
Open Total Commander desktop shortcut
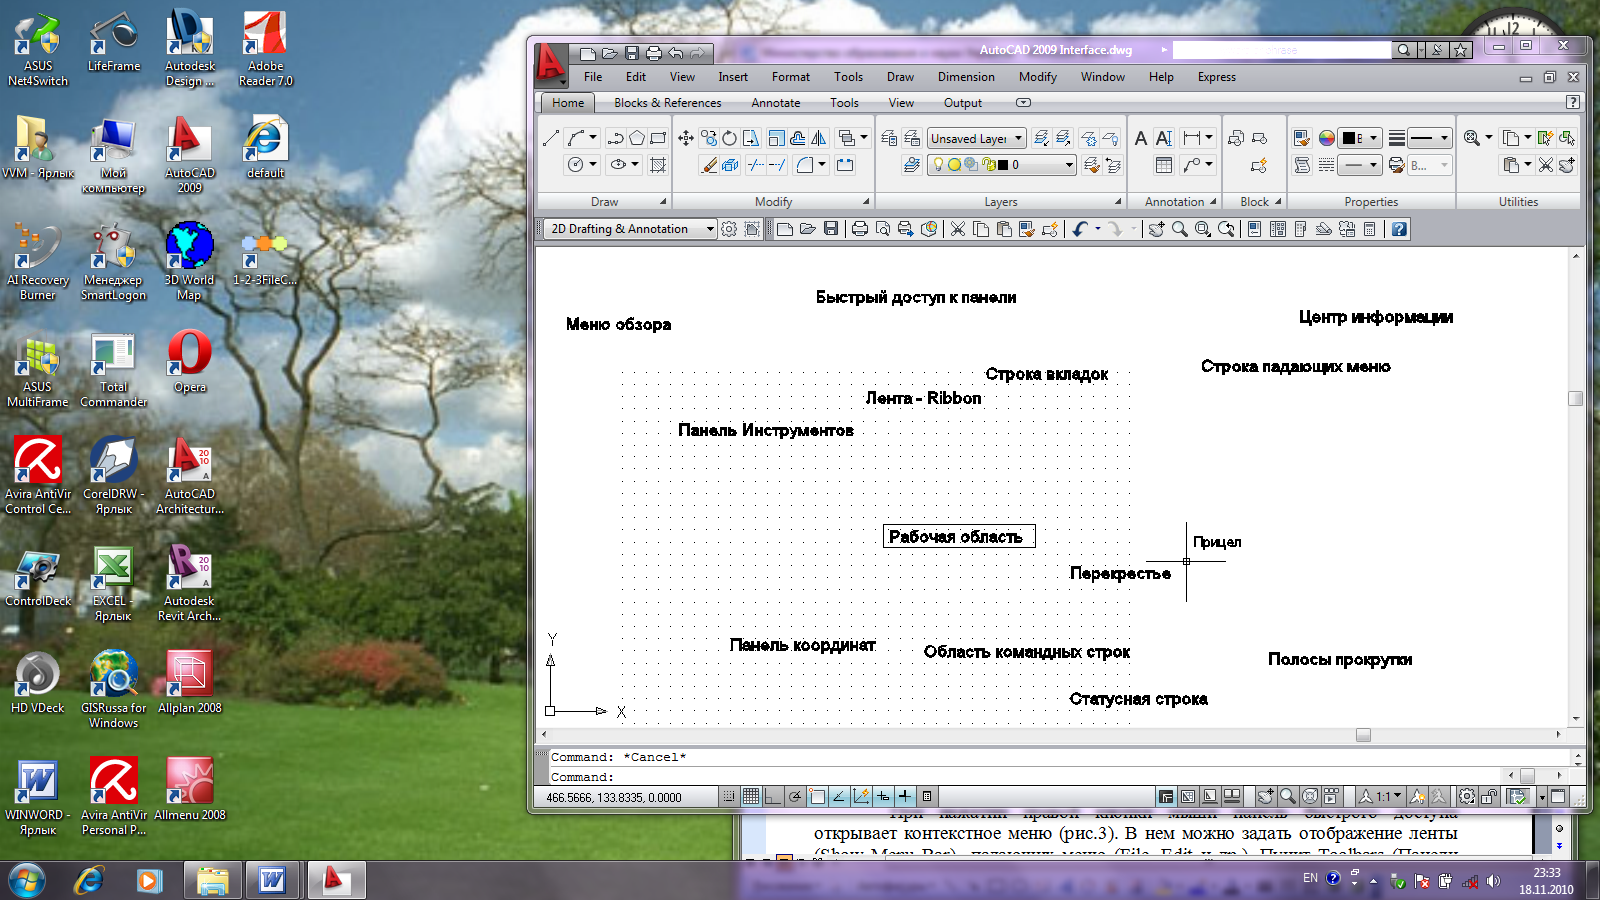tap(113, 371)
